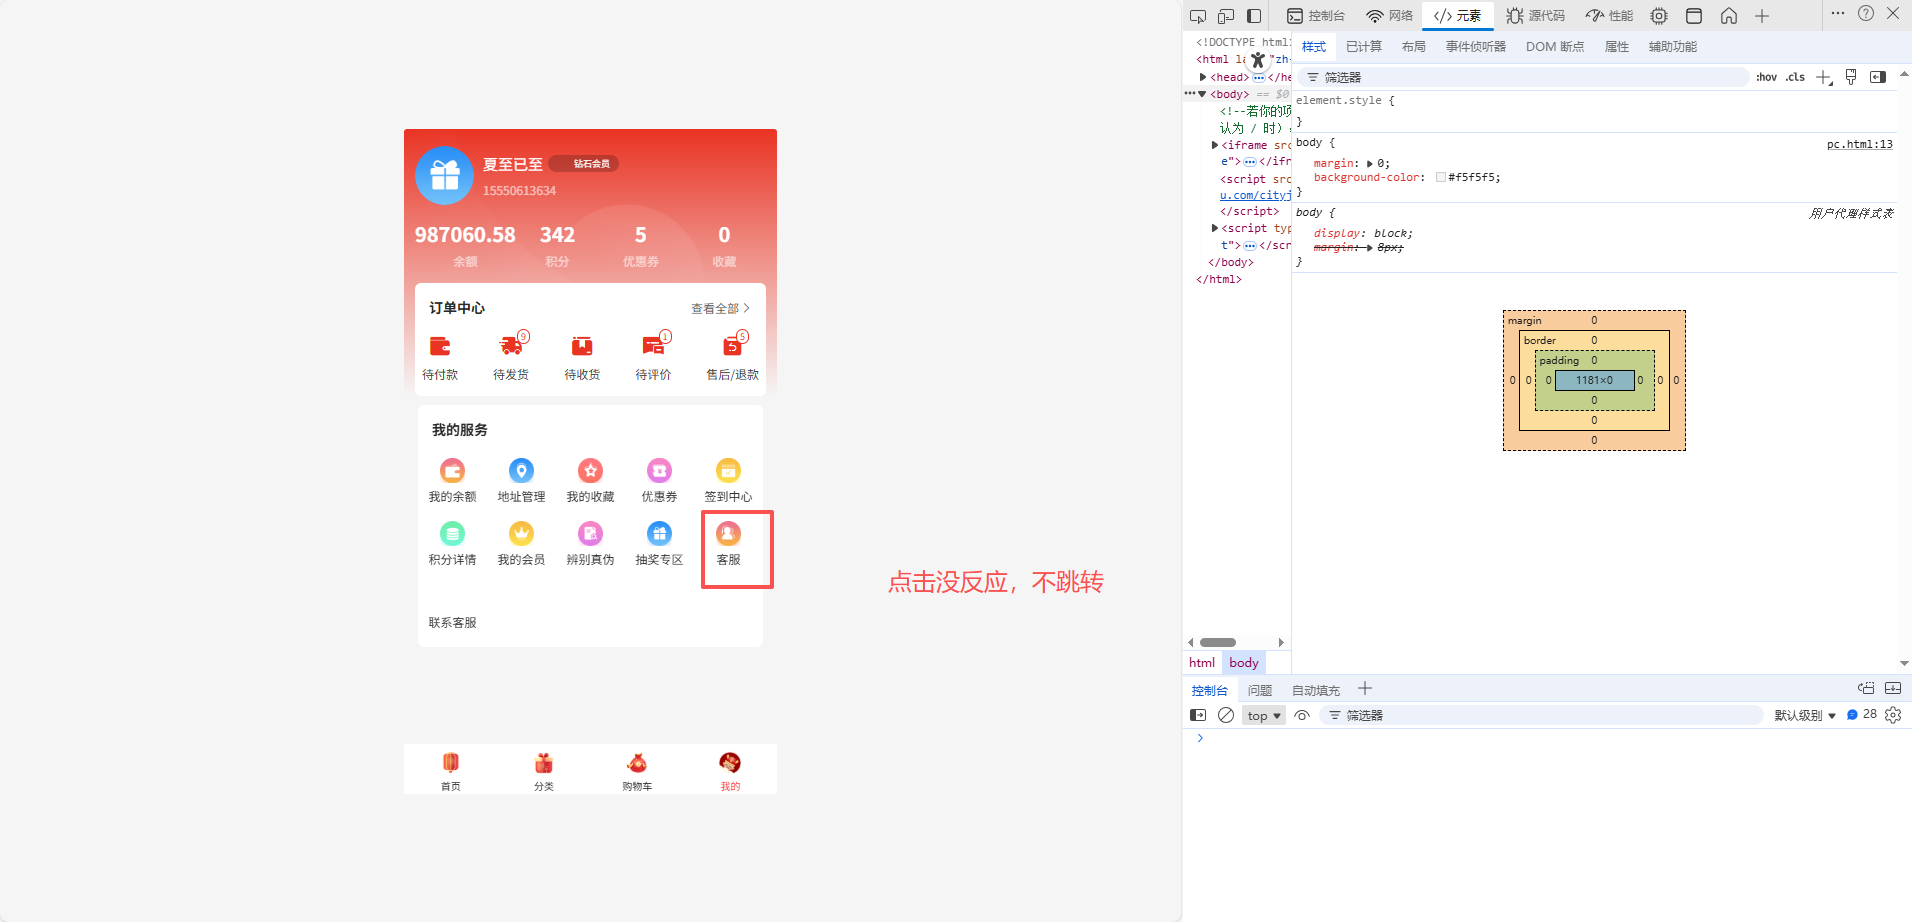This screenshot has height=922, width=1912.
Task: Open 地址管理 address management icon
Action: click(x=521, y=471)
